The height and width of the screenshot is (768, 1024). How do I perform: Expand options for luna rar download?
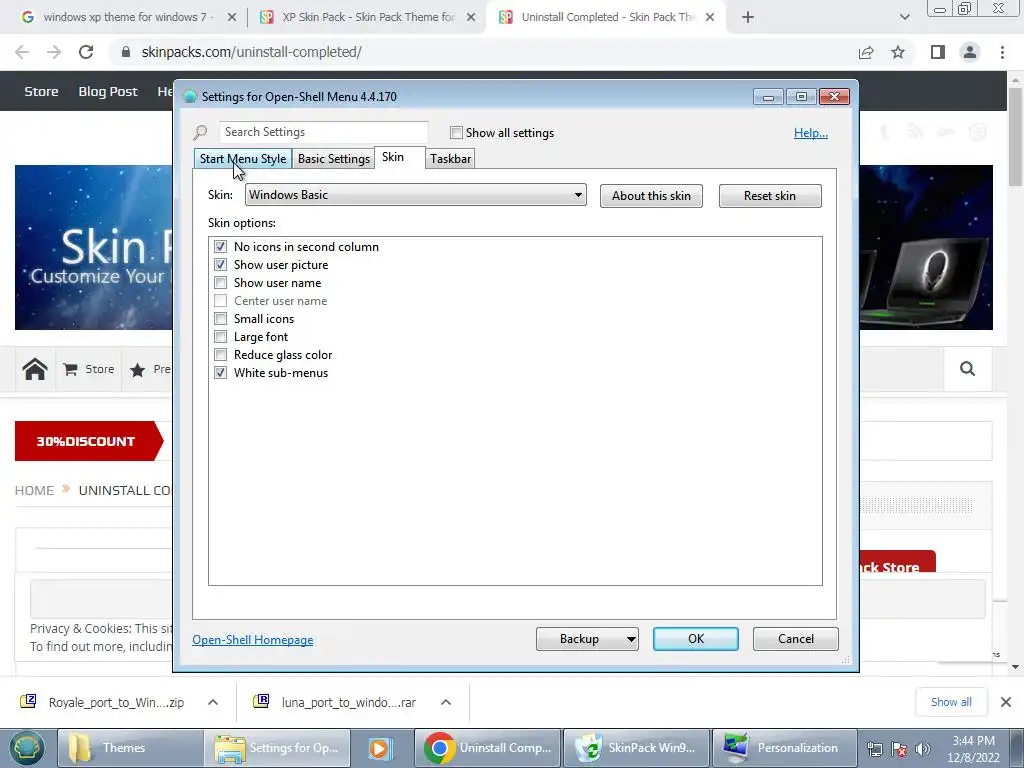pyautogui.click(x=446, y=702)
